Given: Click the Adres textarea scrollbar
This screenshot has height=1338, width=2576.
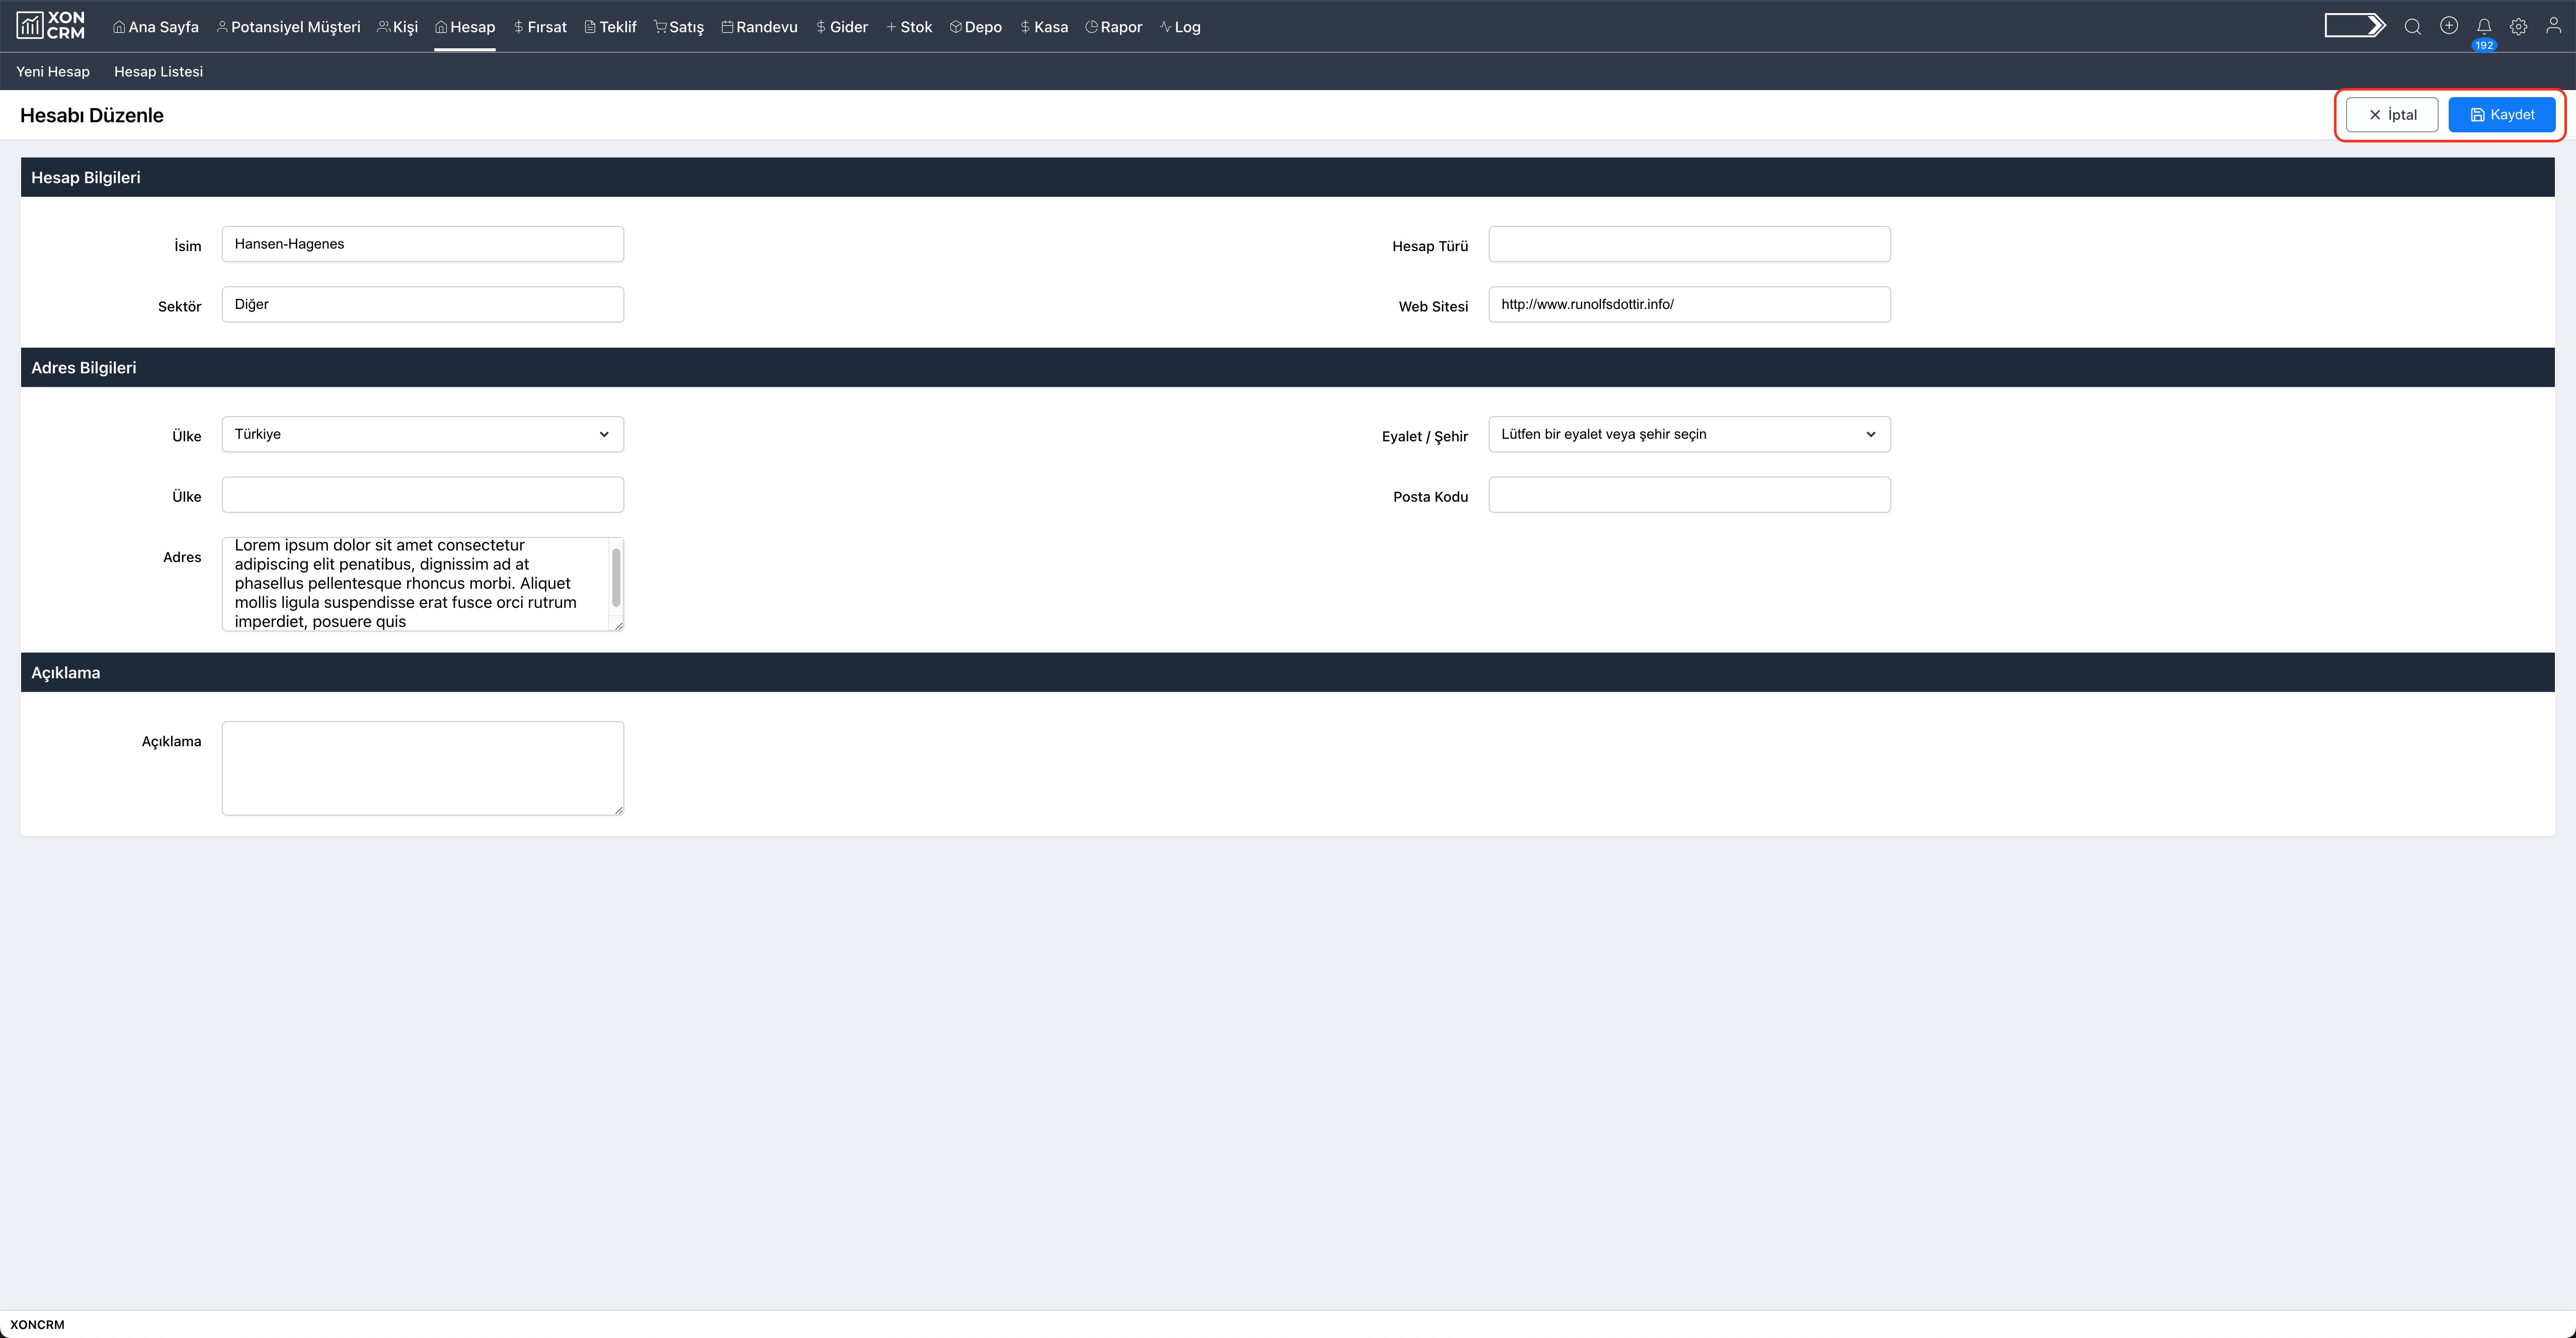Looking at the screenshot, I should (x=616, y=578).
